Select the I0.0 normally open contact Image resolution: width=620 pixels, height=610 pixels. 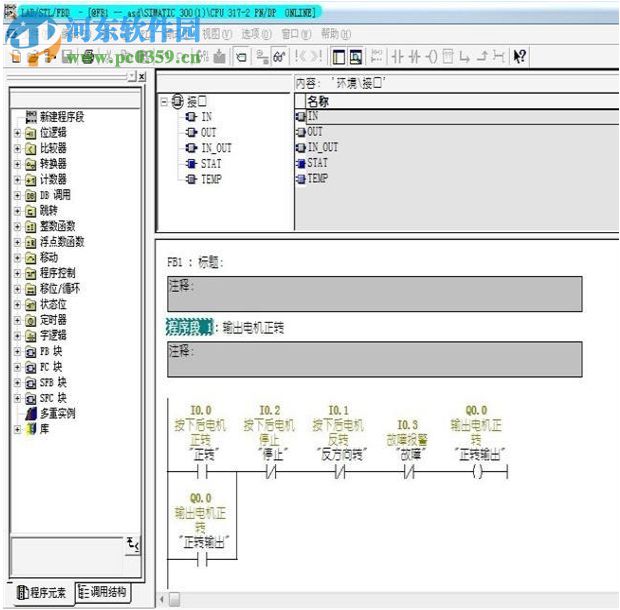pos(202,472)
